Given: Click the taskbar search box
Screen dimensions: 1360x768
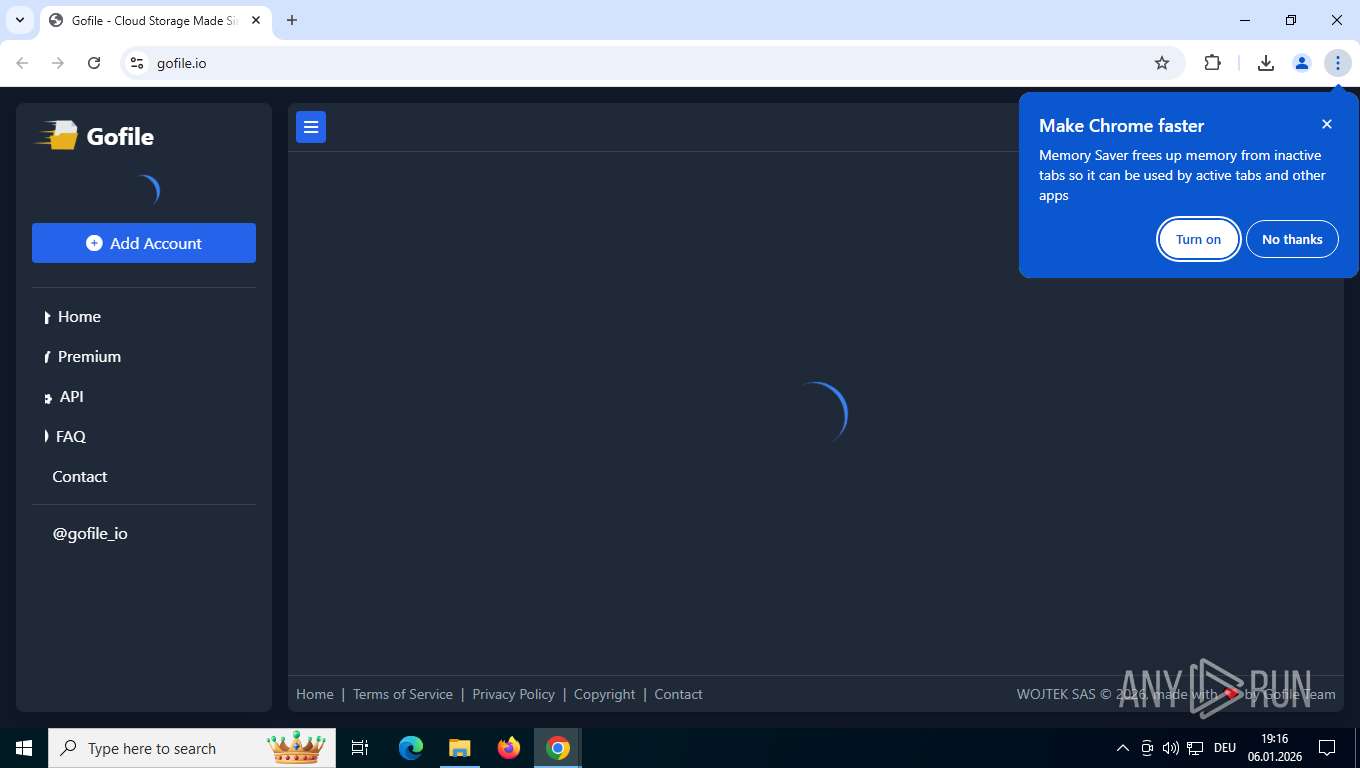Looking at the screenshot, I should click(192, 748).
